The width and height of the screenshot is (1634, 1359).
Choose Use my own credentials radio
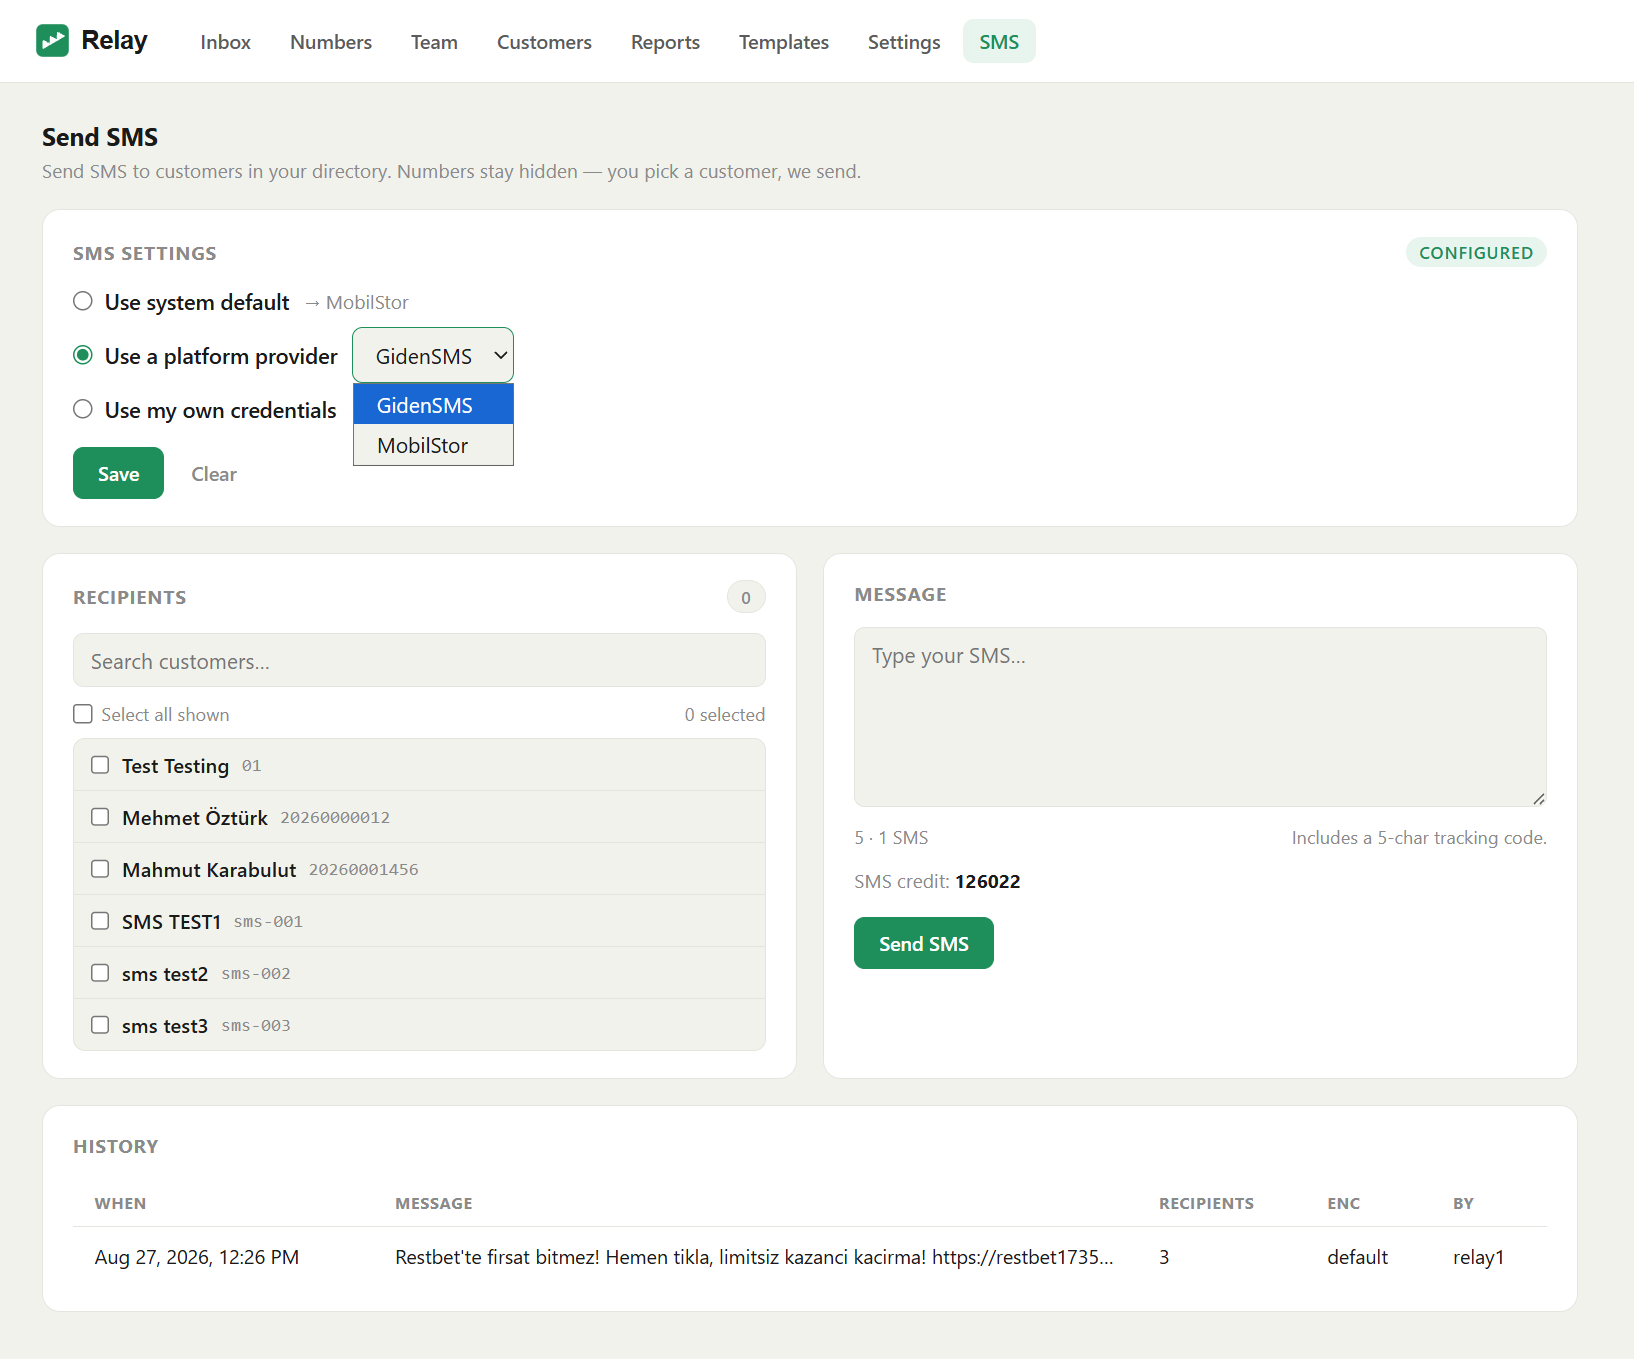coord(83,409)
